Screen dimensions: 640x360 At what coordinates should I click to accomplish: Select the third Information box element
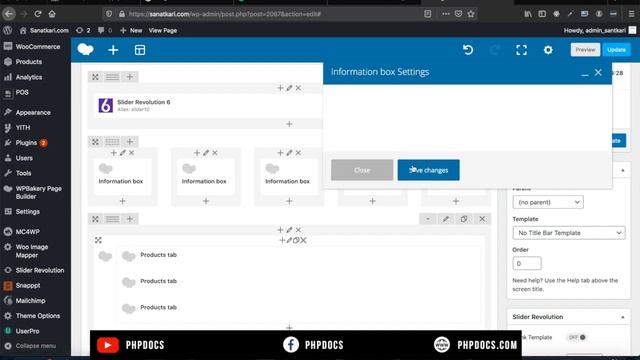(289, 176)
